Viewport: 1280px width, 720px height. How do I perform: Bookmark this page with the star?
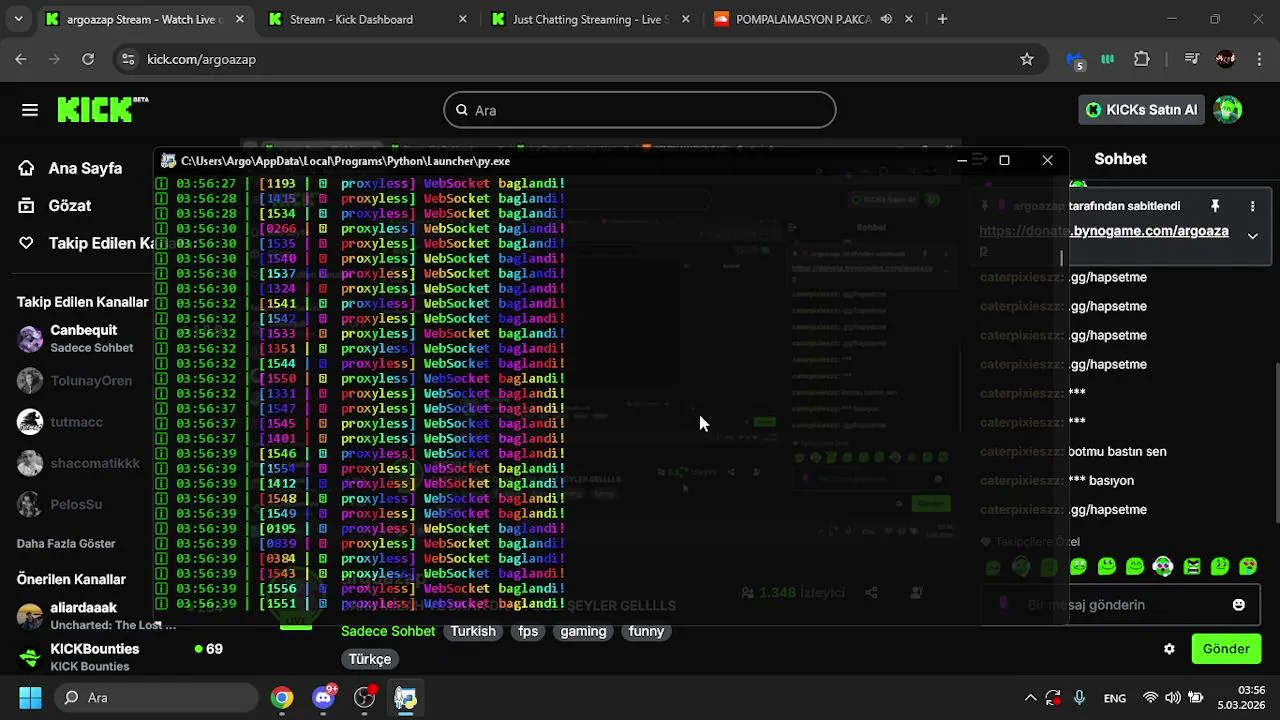click(x=1026, y=59)
